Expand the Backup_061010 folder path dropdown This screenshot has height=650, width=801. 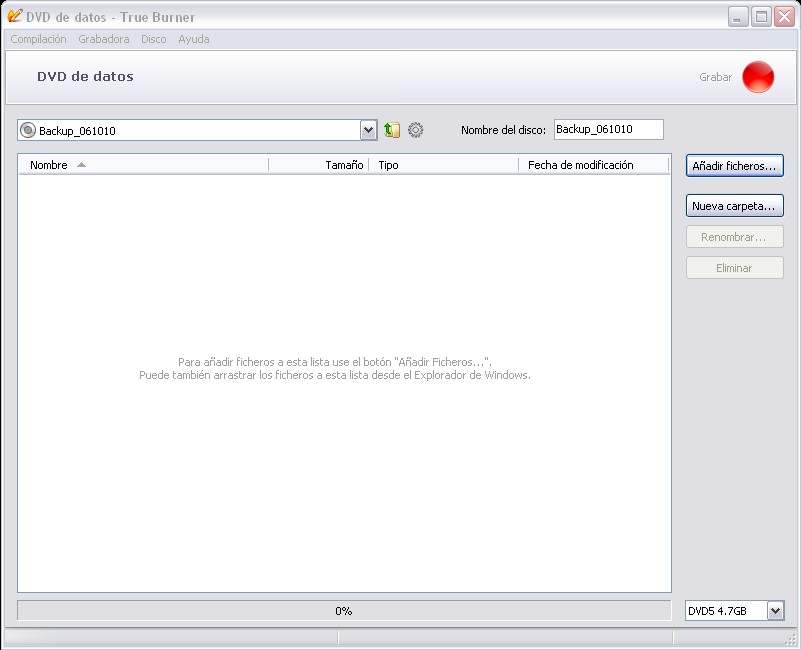[368, 130]
